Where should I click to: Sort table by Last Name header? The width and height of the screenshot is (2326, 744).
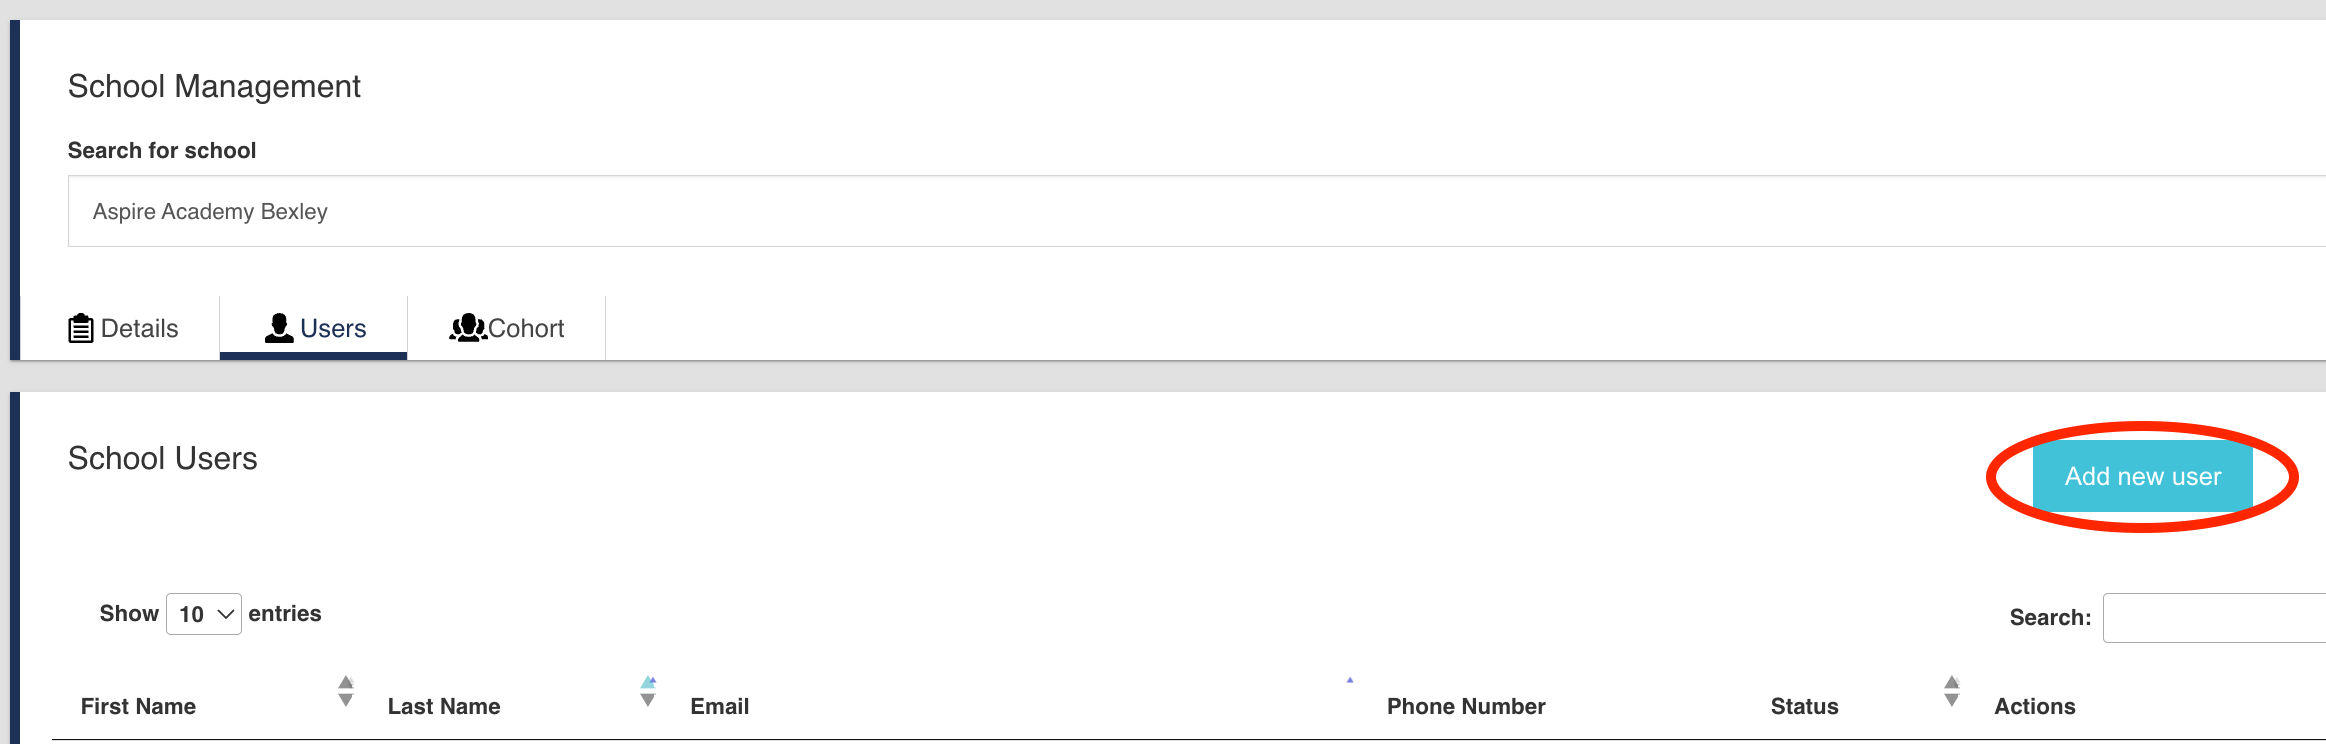coord(444,706)
